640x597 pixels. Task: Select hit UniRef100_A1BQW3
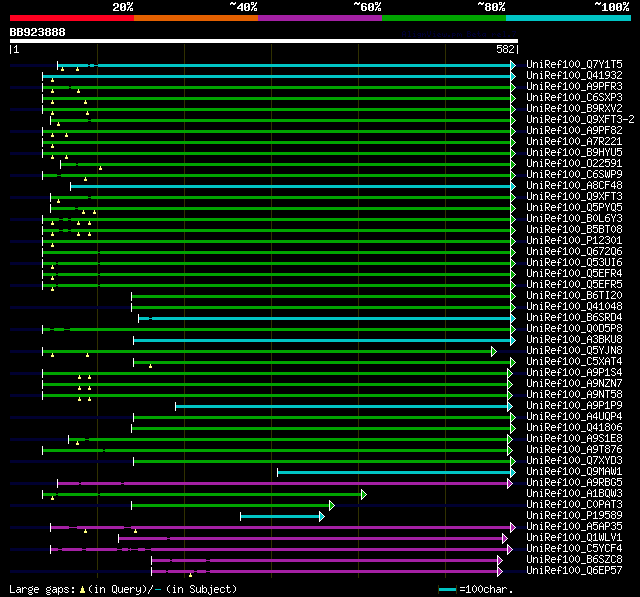pos(574,494)
